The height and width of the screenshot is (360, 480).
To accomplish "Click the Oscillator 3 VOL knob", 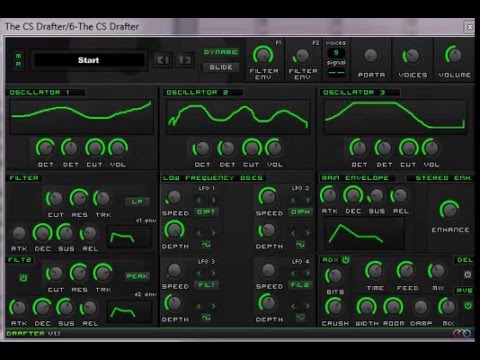I will tap(431, 148).
